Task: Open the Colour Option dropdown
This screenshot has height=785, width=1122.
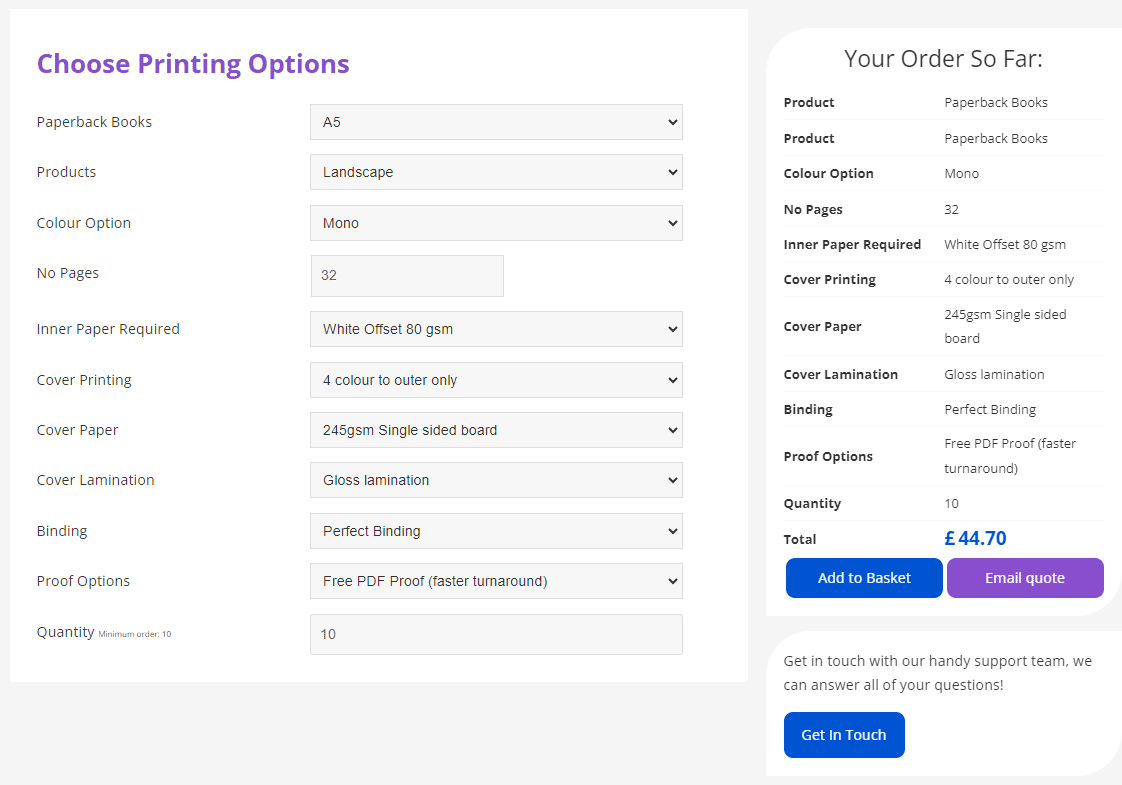Action: click(x=496, y=223)
